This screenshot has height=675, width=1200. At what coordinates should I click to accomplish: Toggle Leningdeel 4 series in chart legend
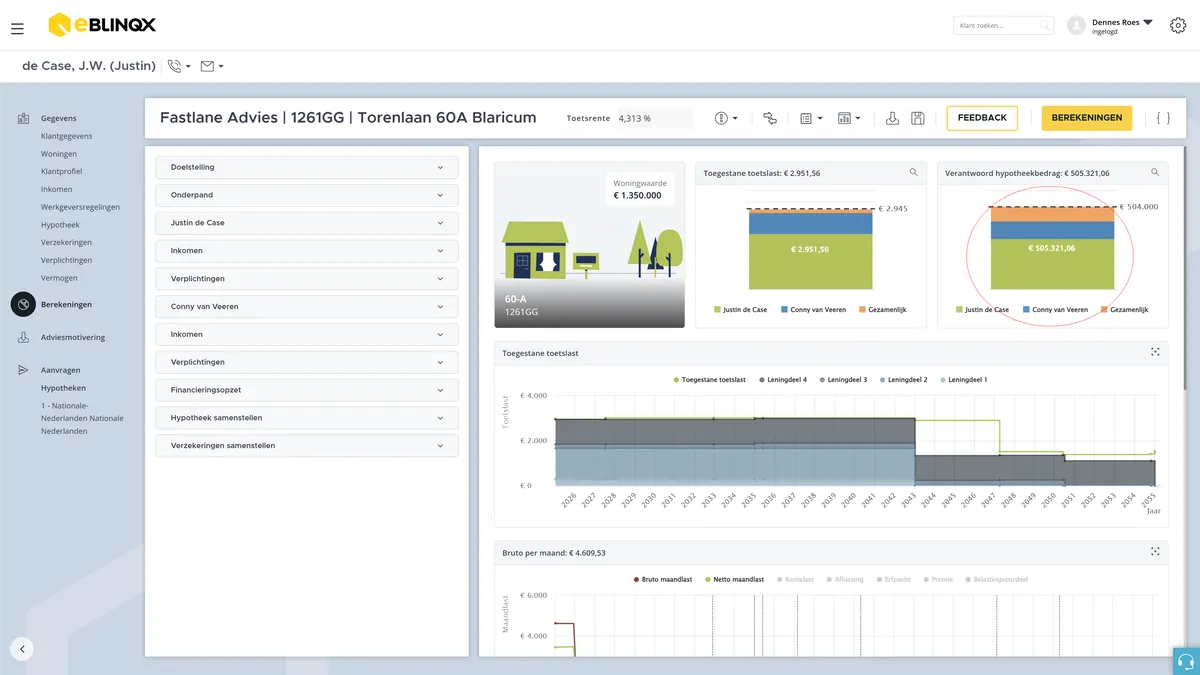pos(782,380)
